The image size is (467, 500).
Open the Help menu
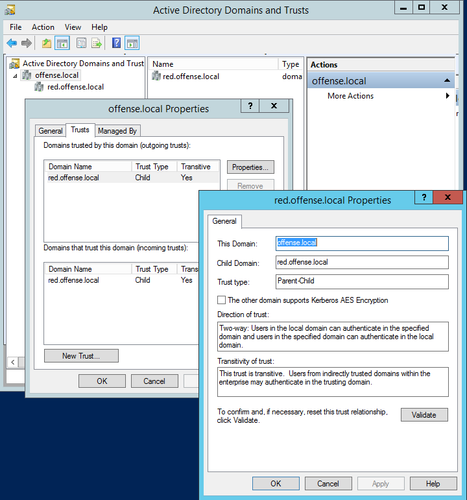click(x=99, y=27)
